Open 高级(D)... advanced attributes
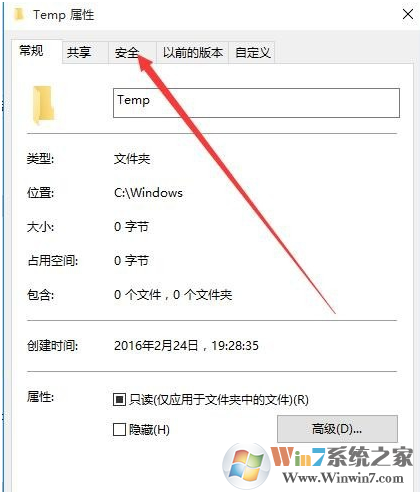The width and height of the screenshot is (420, 492). (x=337, y=429)
